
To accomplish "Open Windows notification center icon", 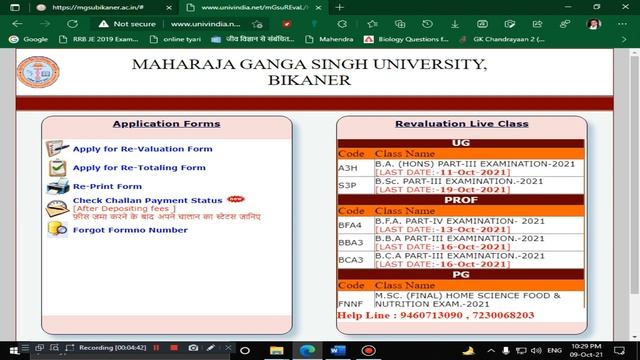I will click(619, 351).
